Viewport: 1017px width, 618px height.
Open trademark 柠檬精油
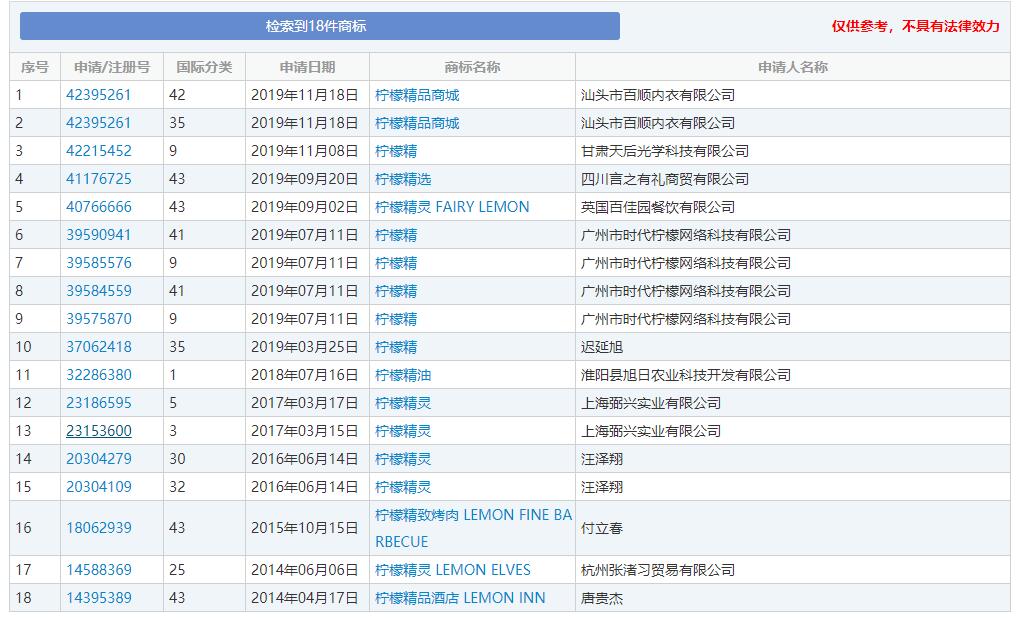point(403,375)
